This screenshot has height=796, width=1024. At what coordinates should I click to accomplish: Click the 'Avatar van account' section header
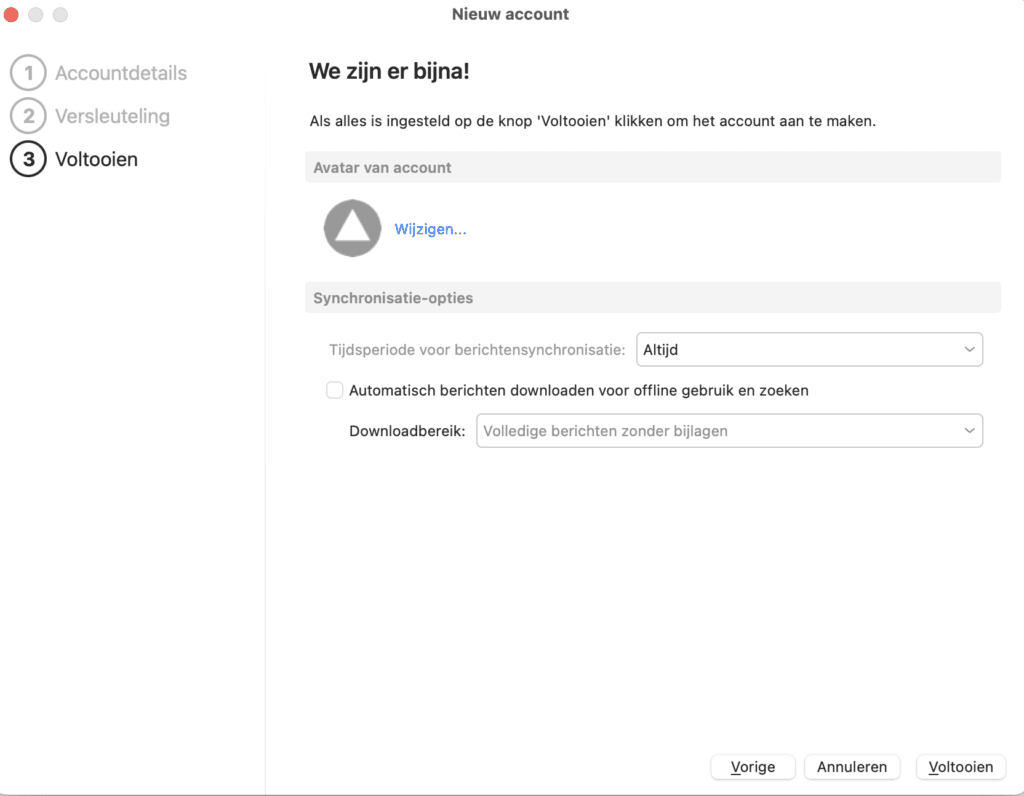382,168
